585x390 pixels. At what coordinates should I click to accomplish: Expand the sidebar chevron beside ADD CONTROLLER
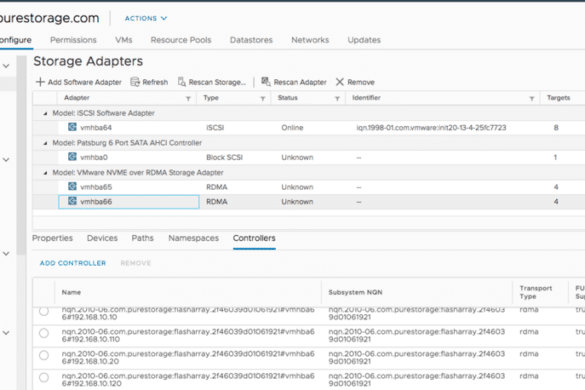tap(6, 254)
